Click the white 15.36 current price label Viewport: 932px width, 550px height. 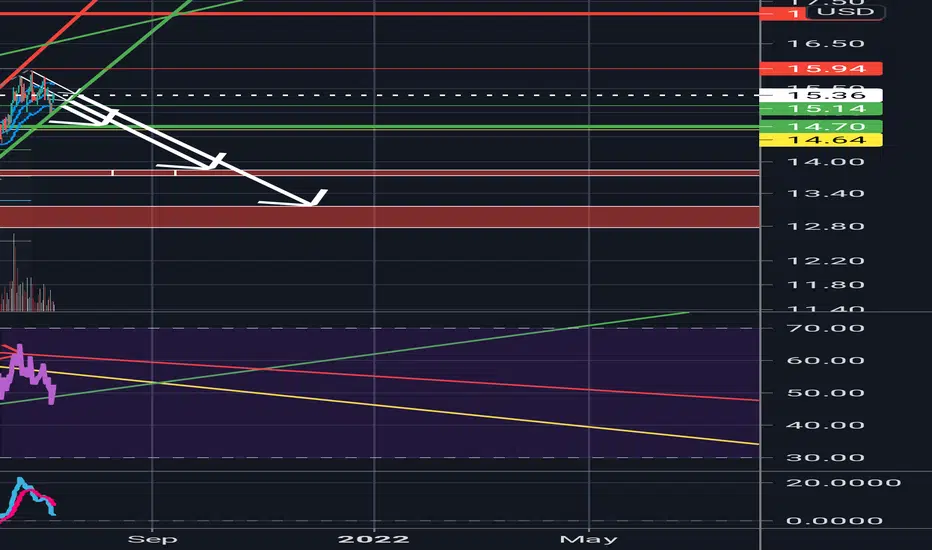click(x=821, y=95)
